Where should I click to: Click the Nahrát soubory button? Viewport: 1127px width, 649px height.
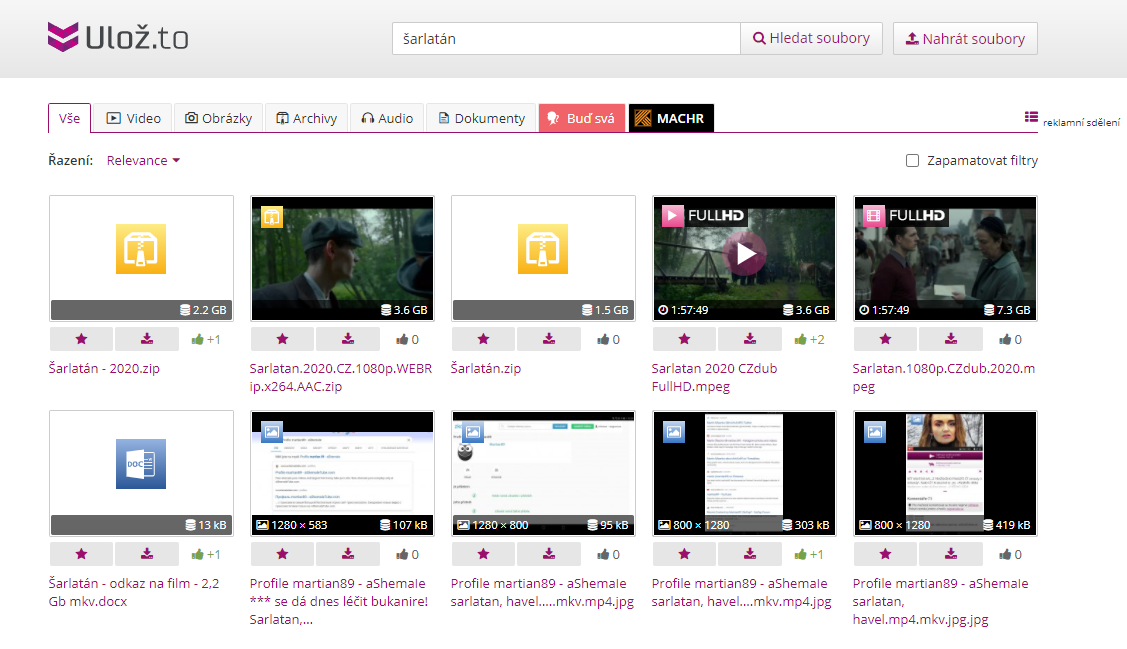click(965, 38)
